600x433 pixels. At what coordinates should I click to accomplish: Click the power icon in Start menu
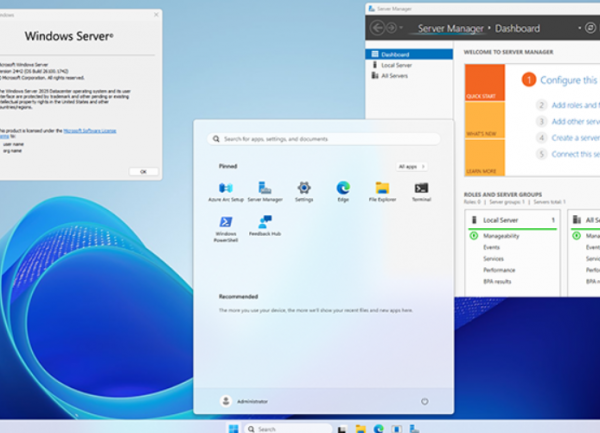(x=424, y=401)
